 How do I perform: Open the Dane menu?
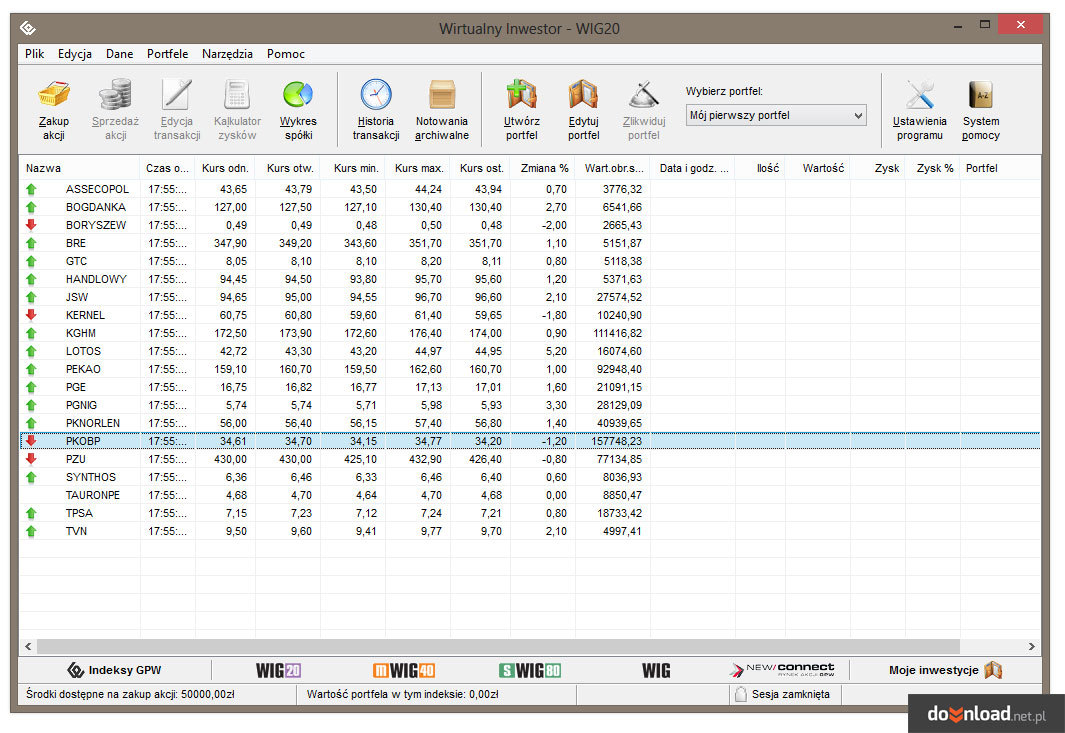[120, 54]
